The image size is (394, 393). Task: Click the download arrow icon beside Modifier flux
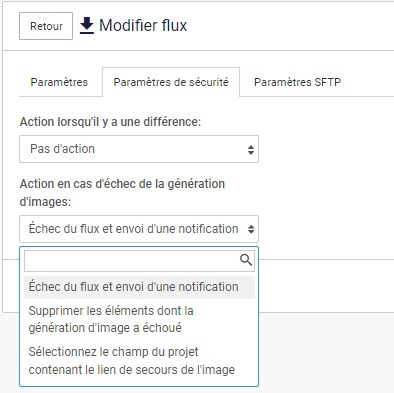click(x=87, y=26)
